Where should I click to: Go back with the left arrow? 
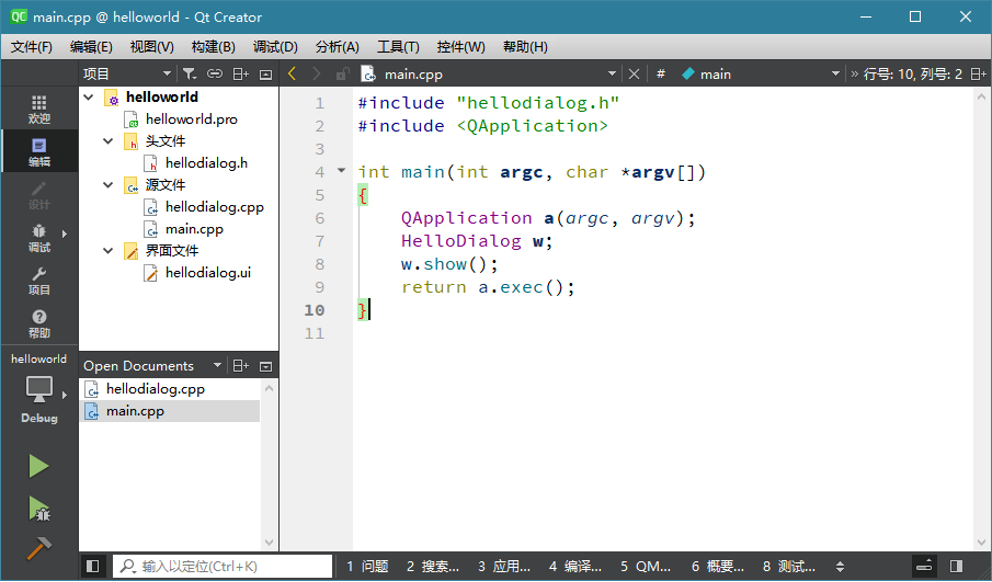click(x=292, y=74)
